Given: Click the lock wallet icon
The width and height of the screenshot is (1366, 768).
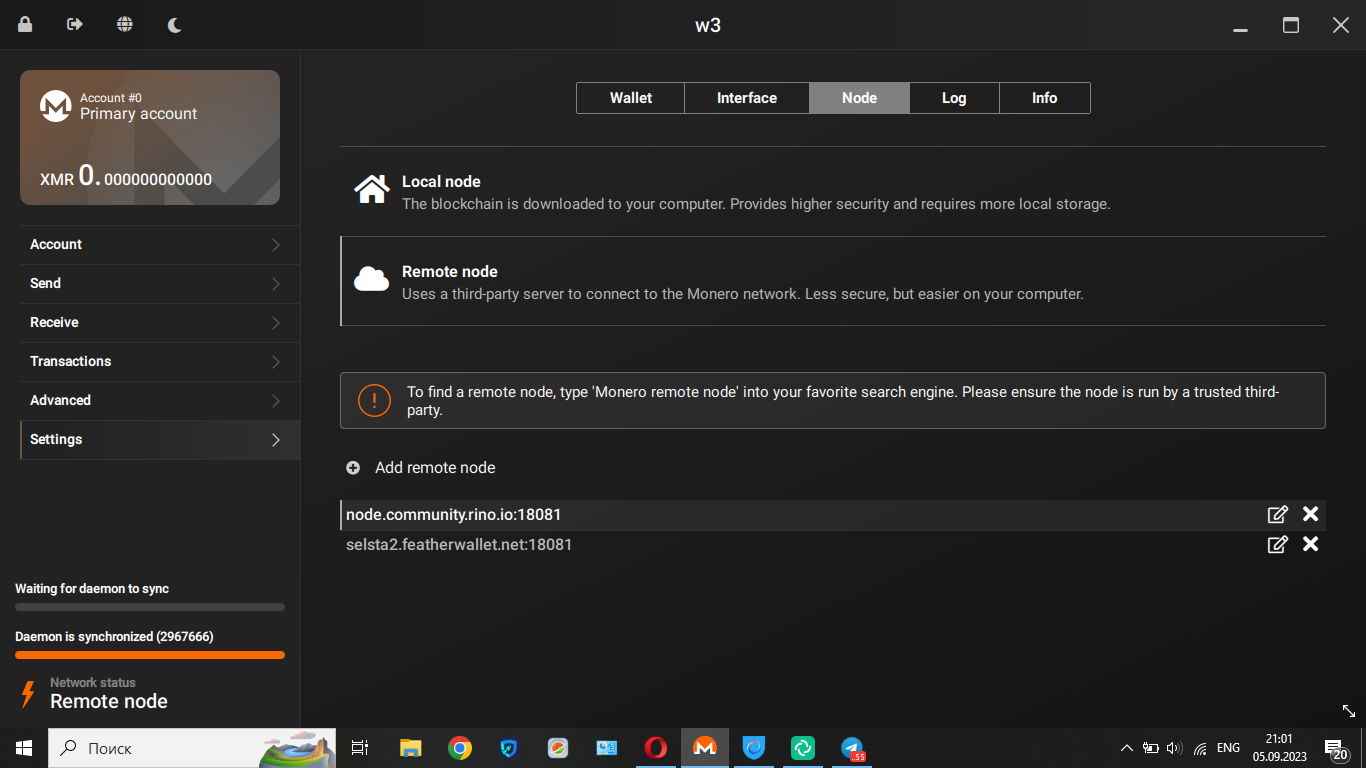Looking at the screenshot, I should click(25, 25).
